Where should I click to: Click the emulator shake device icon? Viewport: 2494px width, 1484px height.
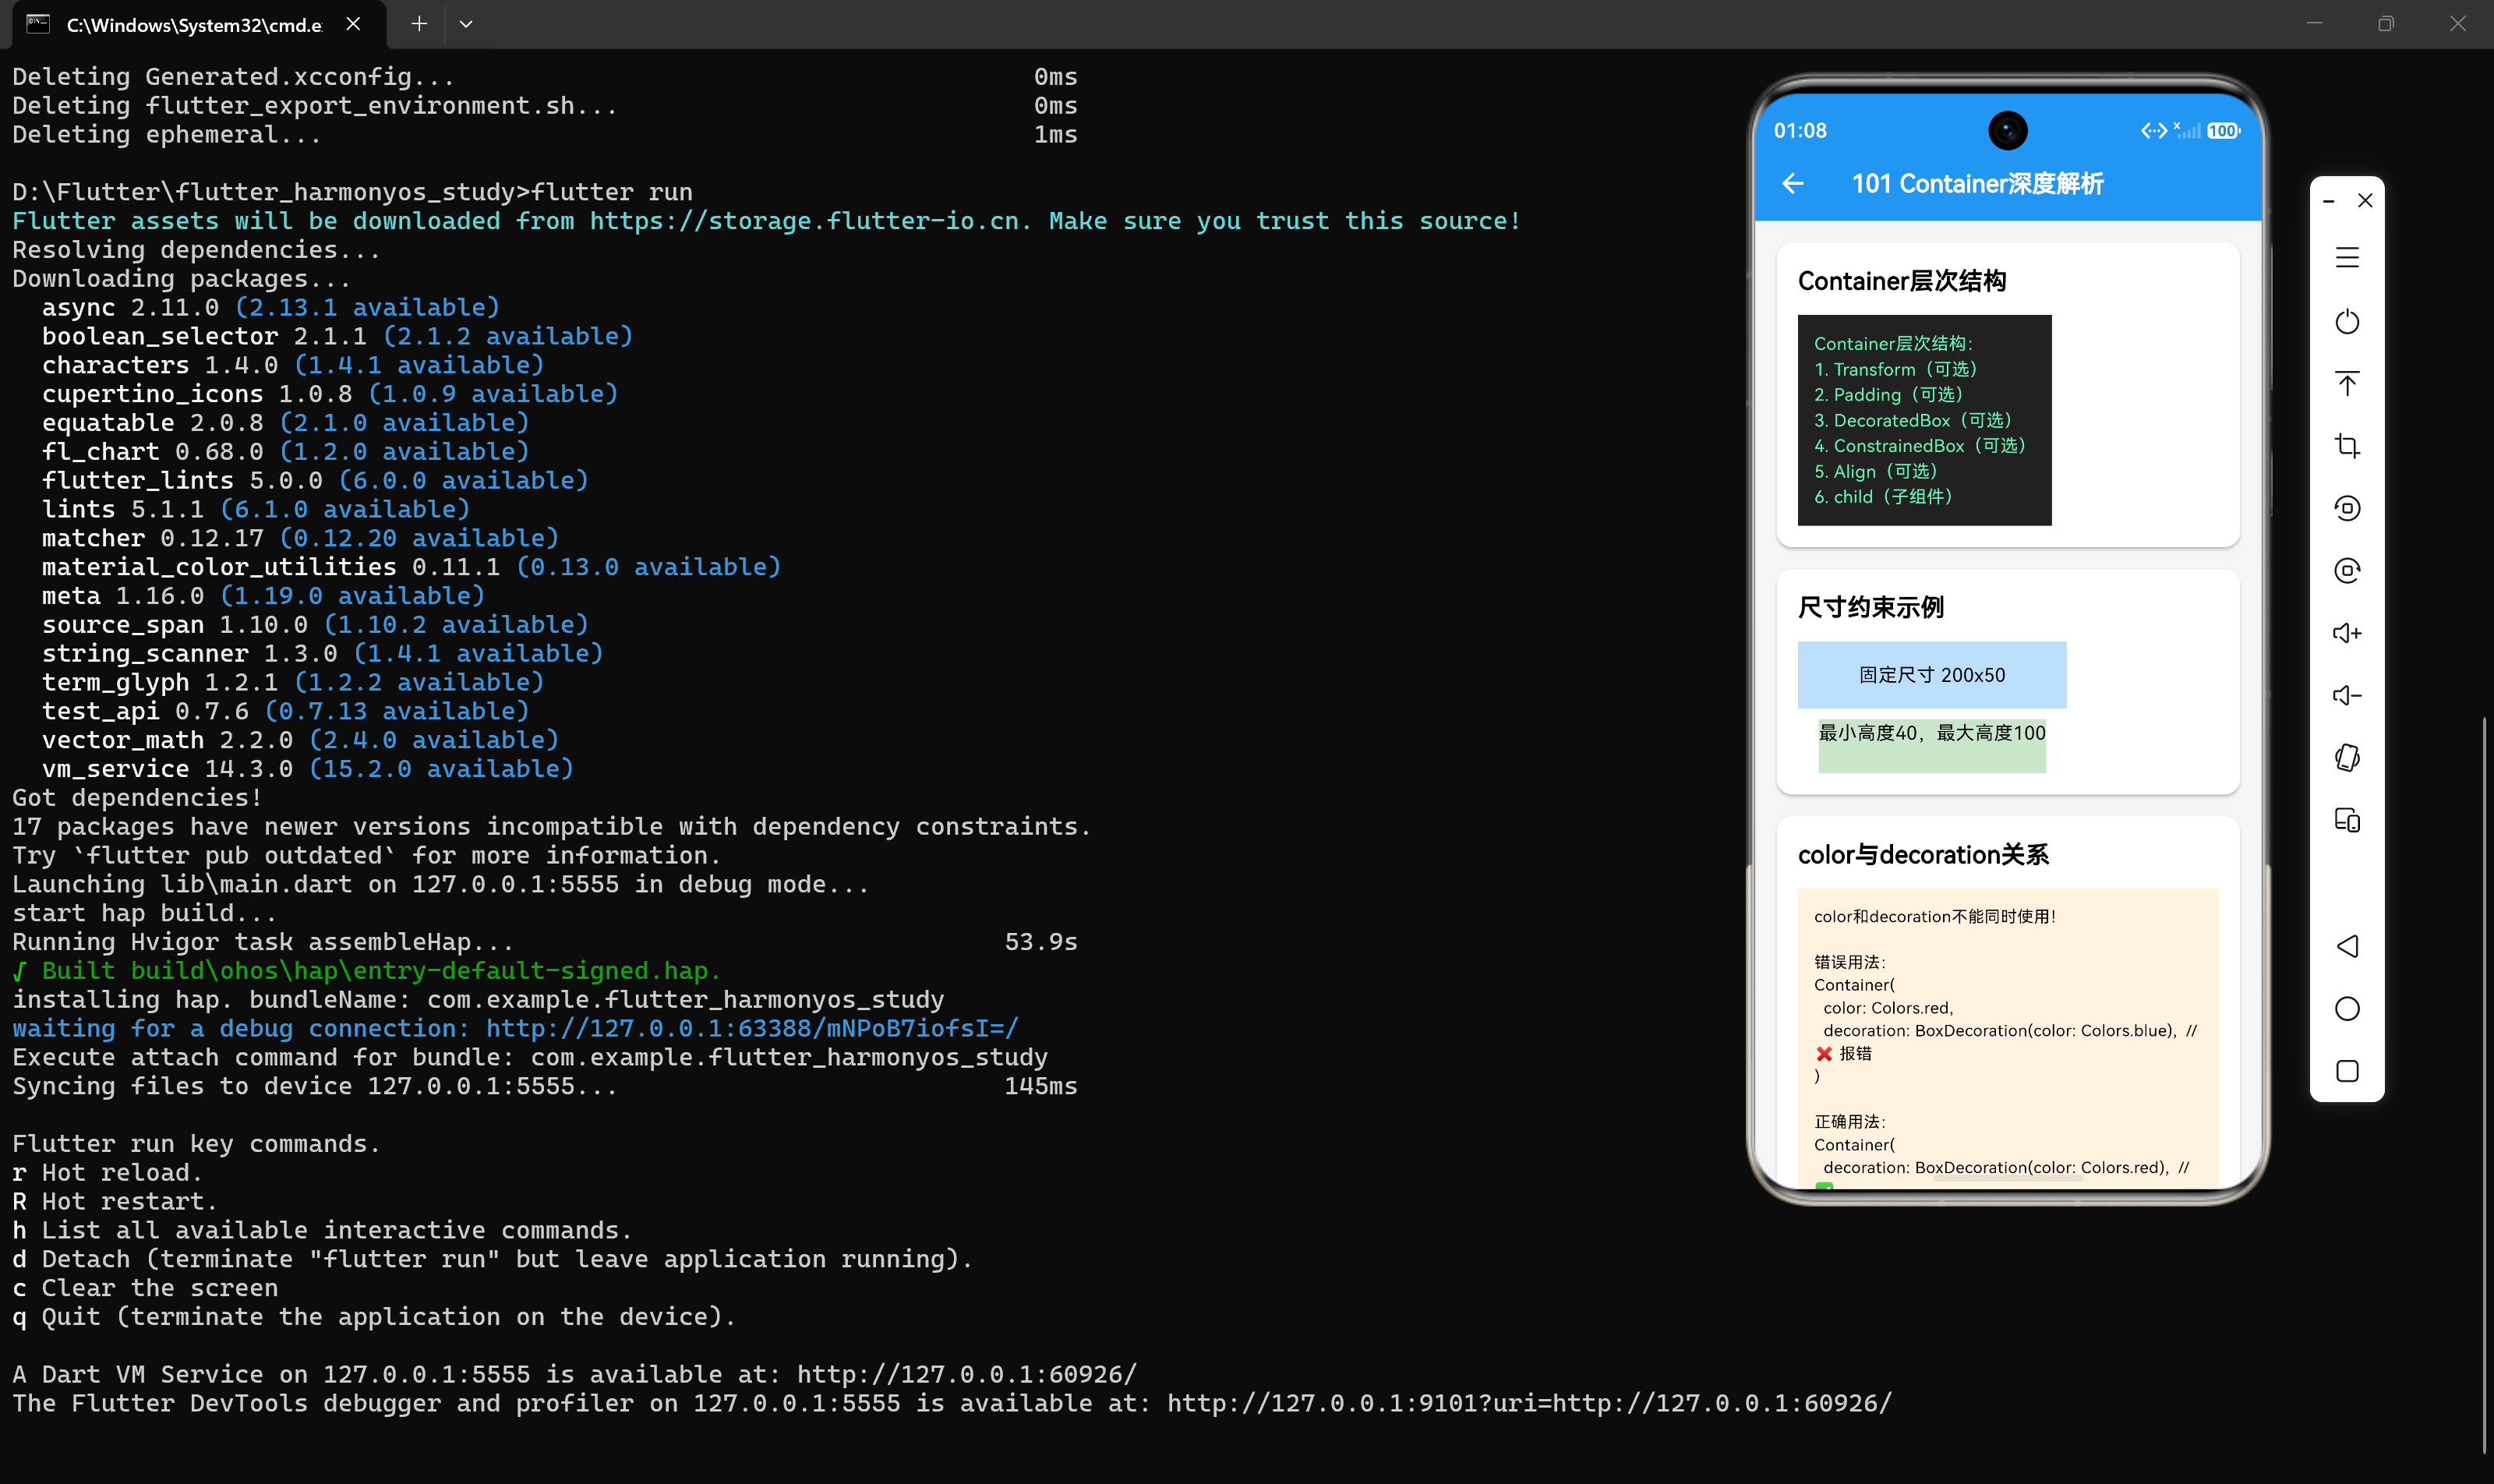coord(2347,758)
